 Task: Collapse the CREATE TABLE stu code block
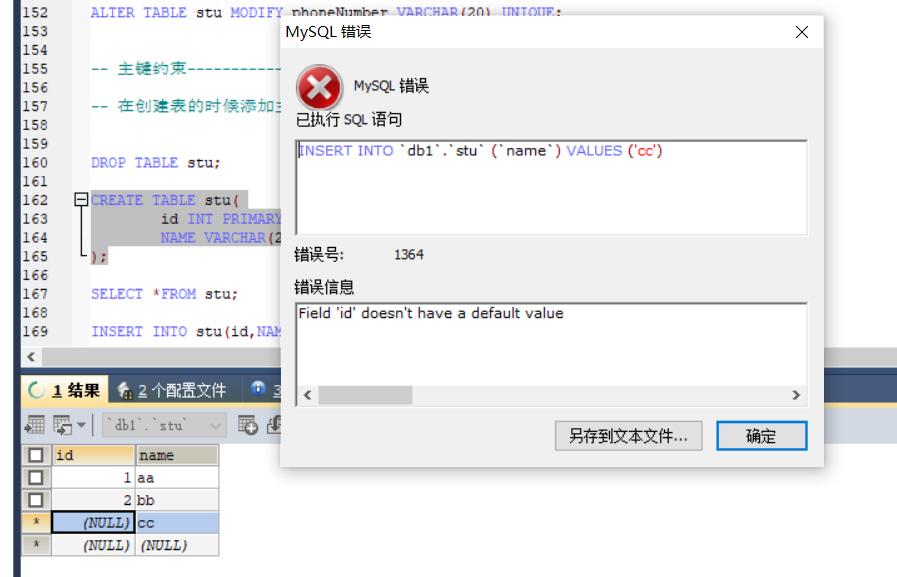[81, 199]
